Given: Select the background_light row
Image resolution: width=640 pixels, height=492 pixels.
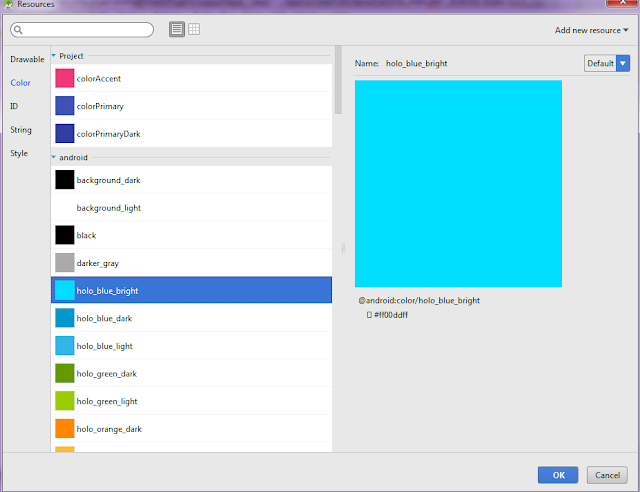Looking at the screenshot, I should (x=191, y=208).
